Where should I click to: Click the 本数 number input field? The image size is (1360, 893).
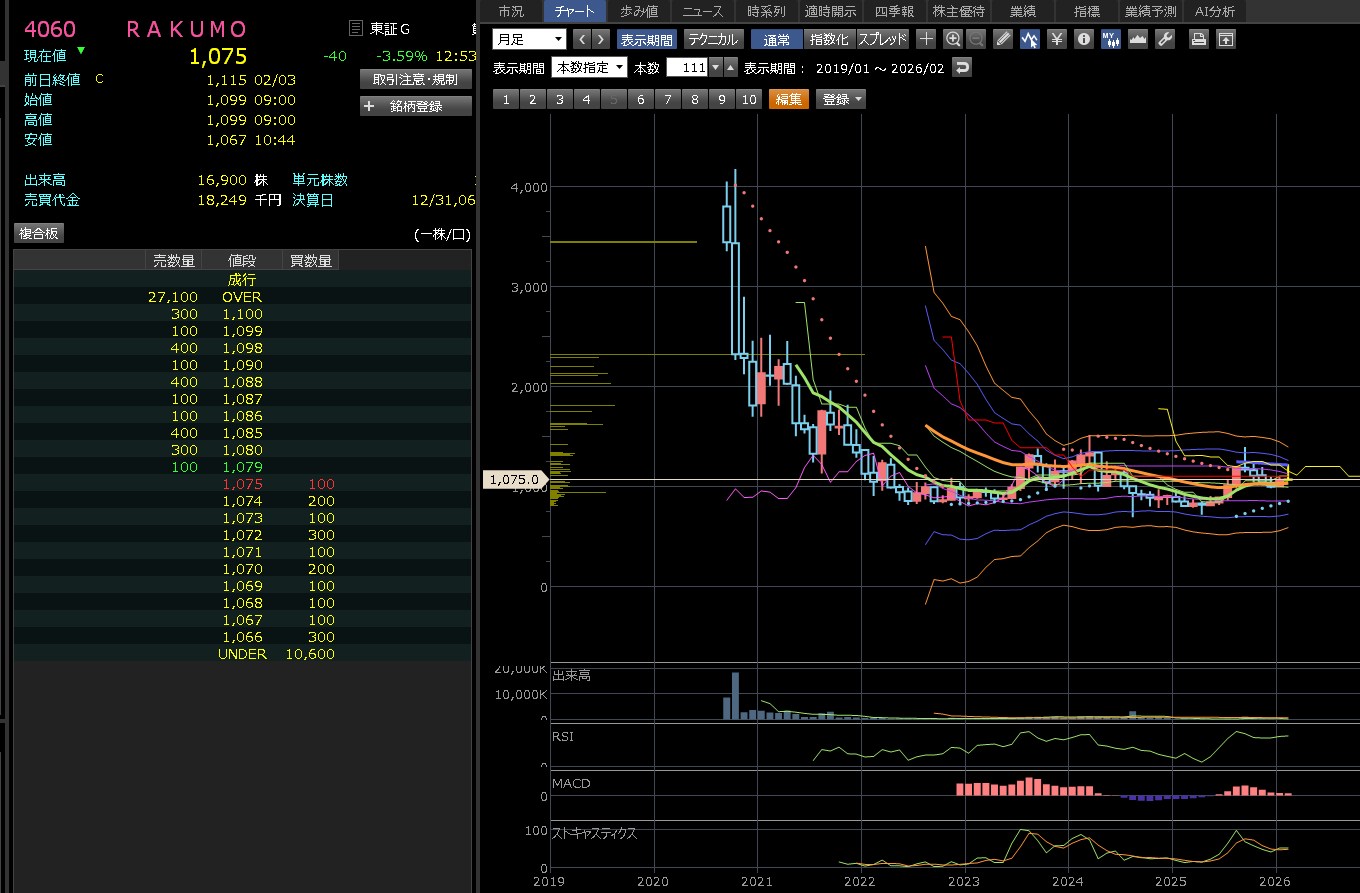click(x=687, y=68)
